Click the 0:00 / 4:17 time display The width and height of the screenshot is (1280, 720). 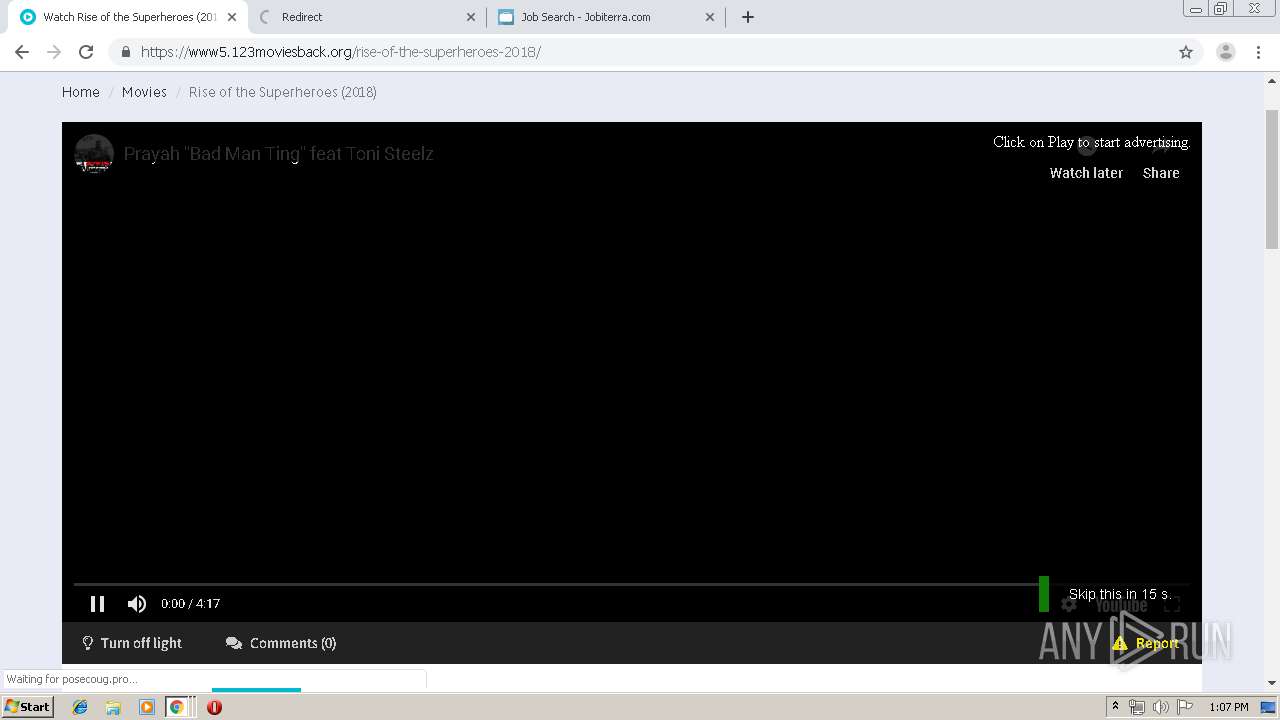[x=190, y=604]
